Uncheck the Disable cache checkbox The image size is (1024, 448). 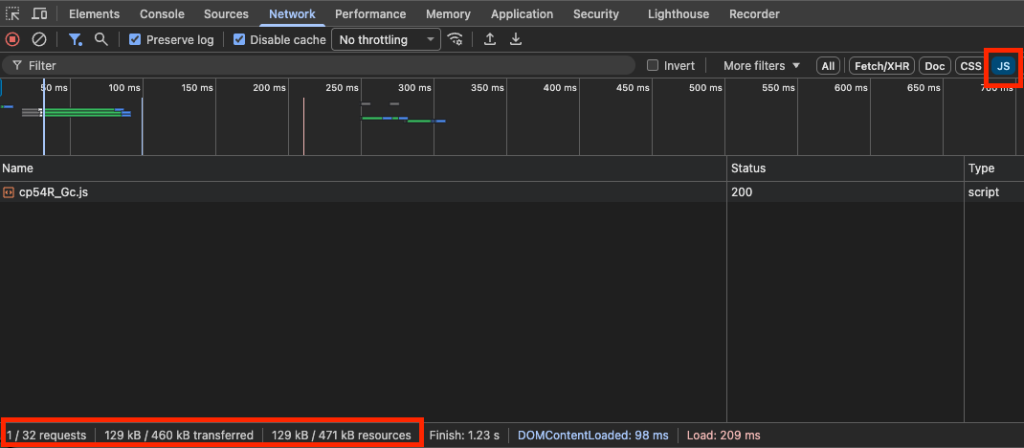pos(239,40)
